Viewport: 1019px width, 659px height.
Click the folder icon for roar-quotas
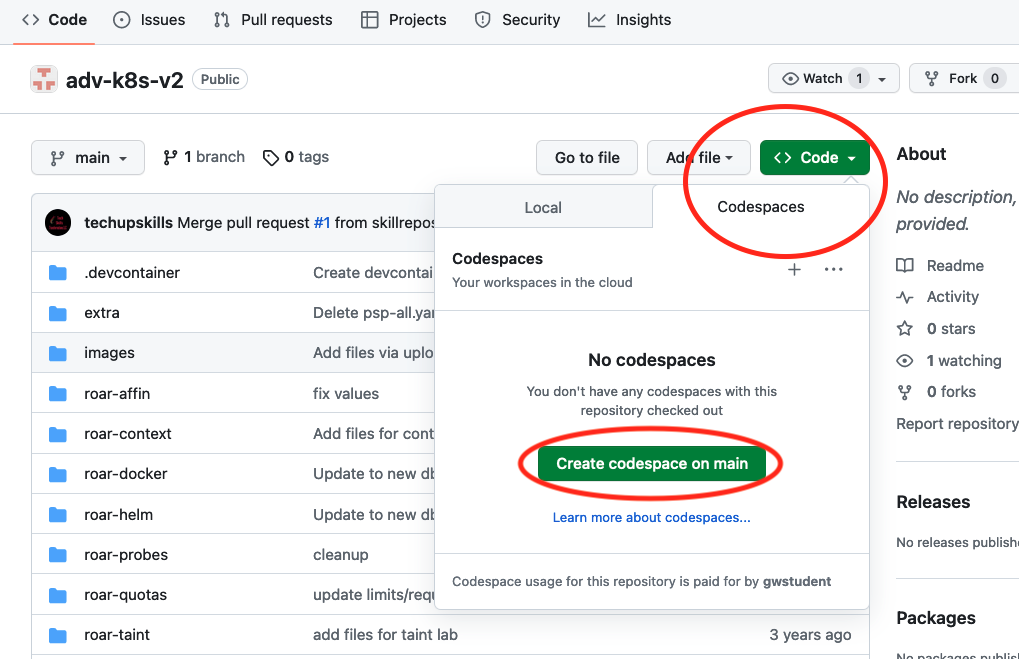tap(58, 595)
